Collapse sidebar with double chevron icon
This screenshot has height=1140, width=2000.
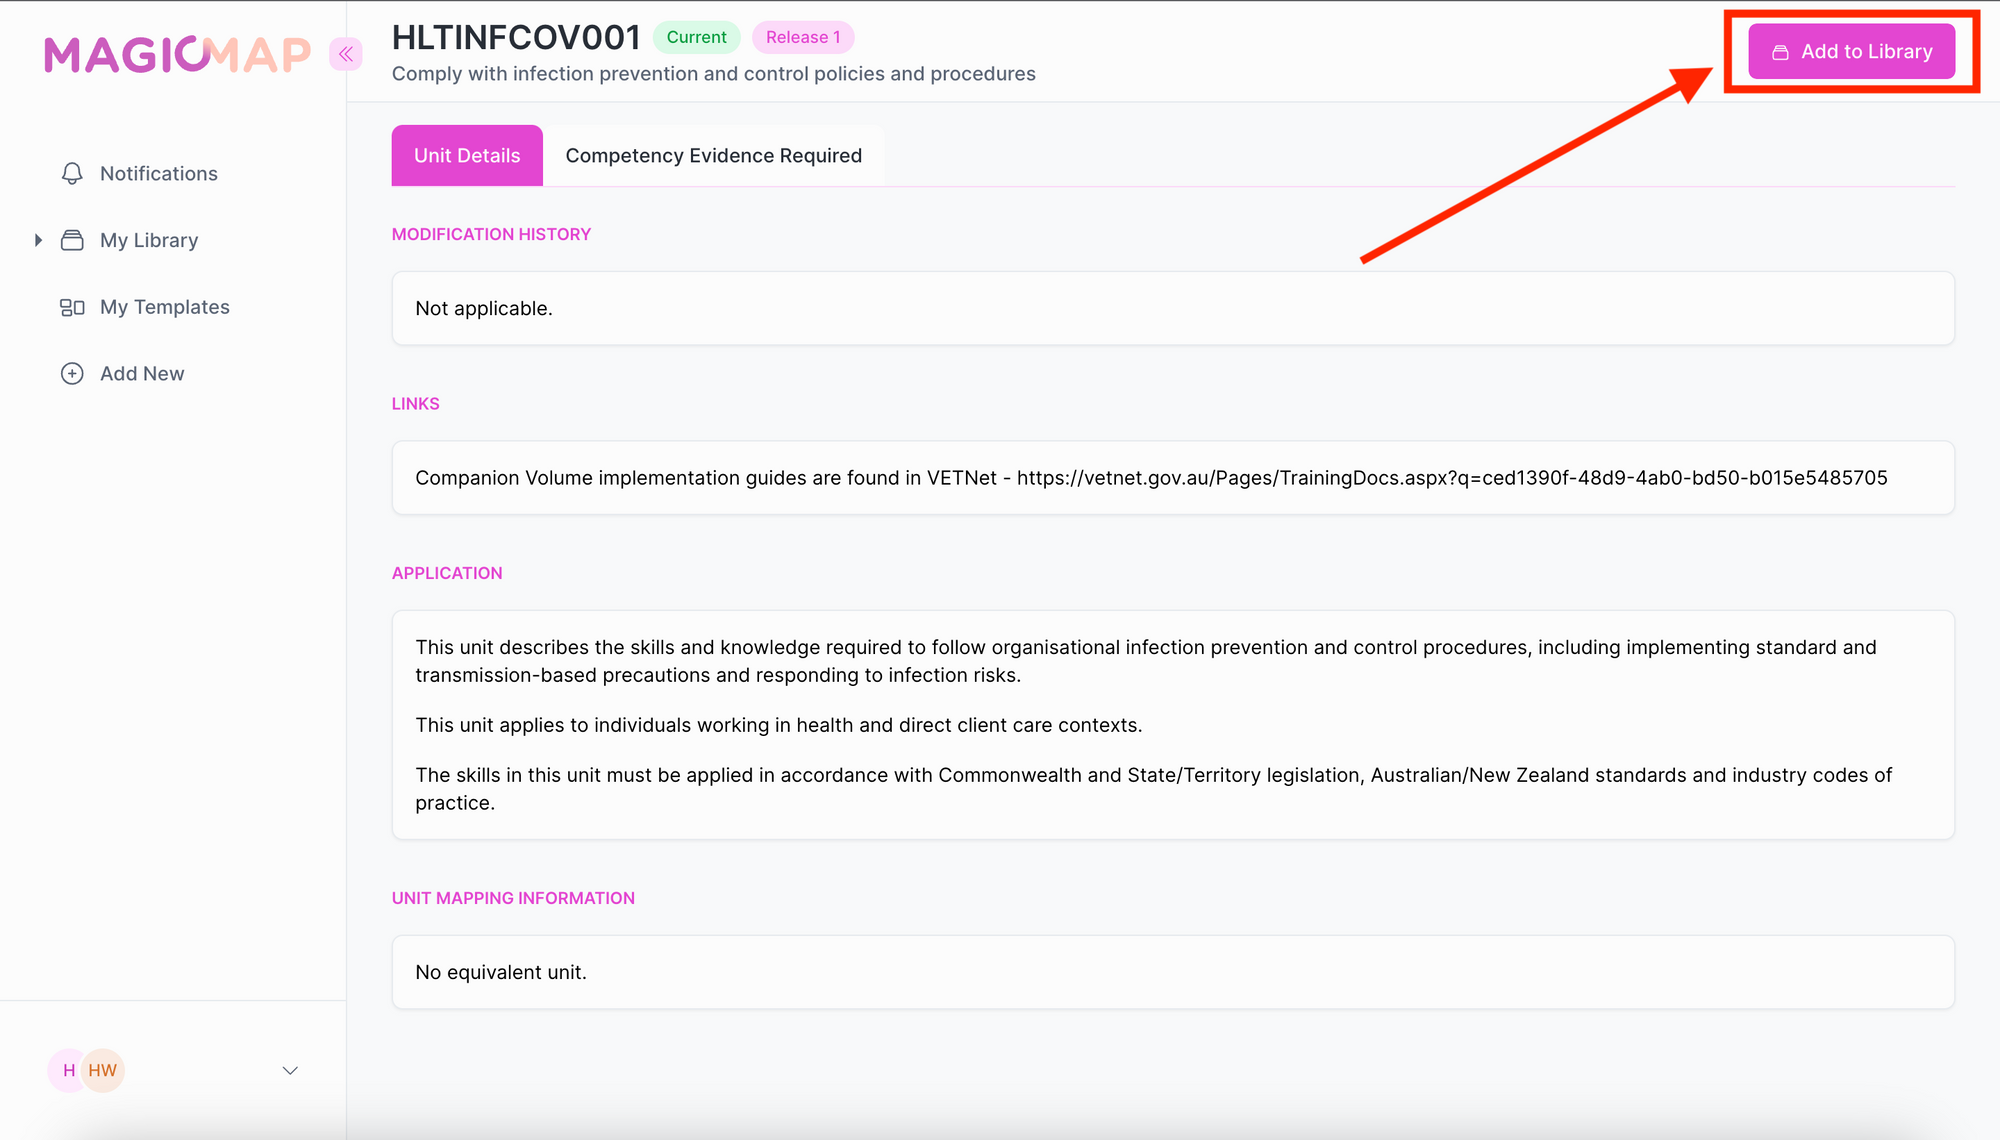pos(346,54)
